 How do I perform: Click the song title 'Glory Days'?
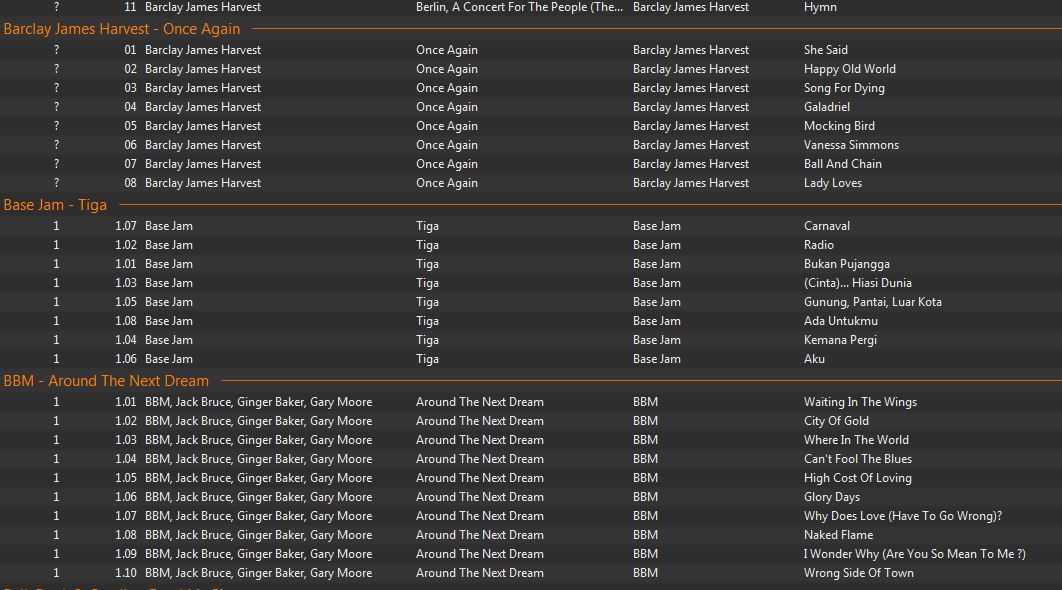pos(832,497)
